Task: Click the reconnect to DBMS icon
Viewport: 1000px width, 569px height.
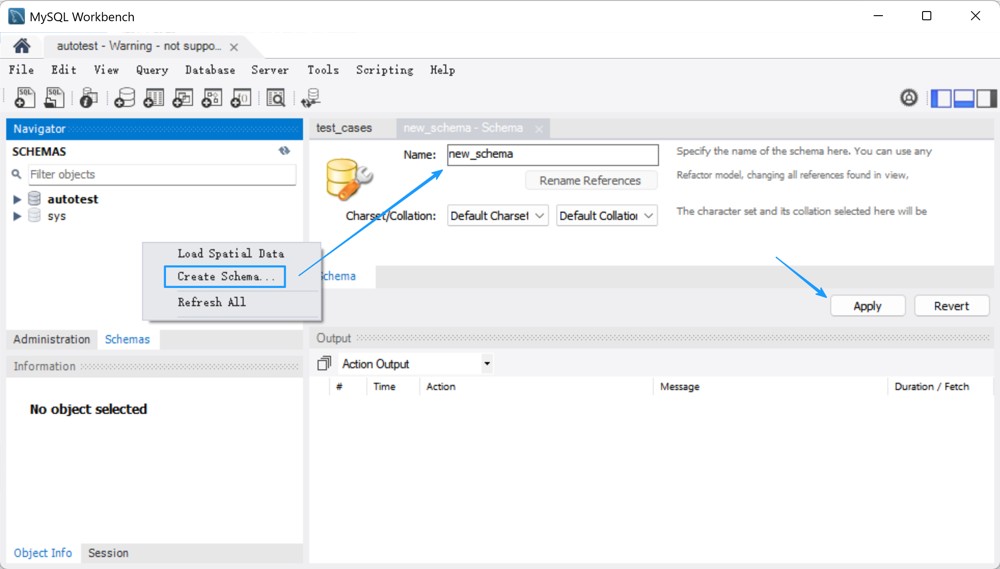Action: (311, 98)
